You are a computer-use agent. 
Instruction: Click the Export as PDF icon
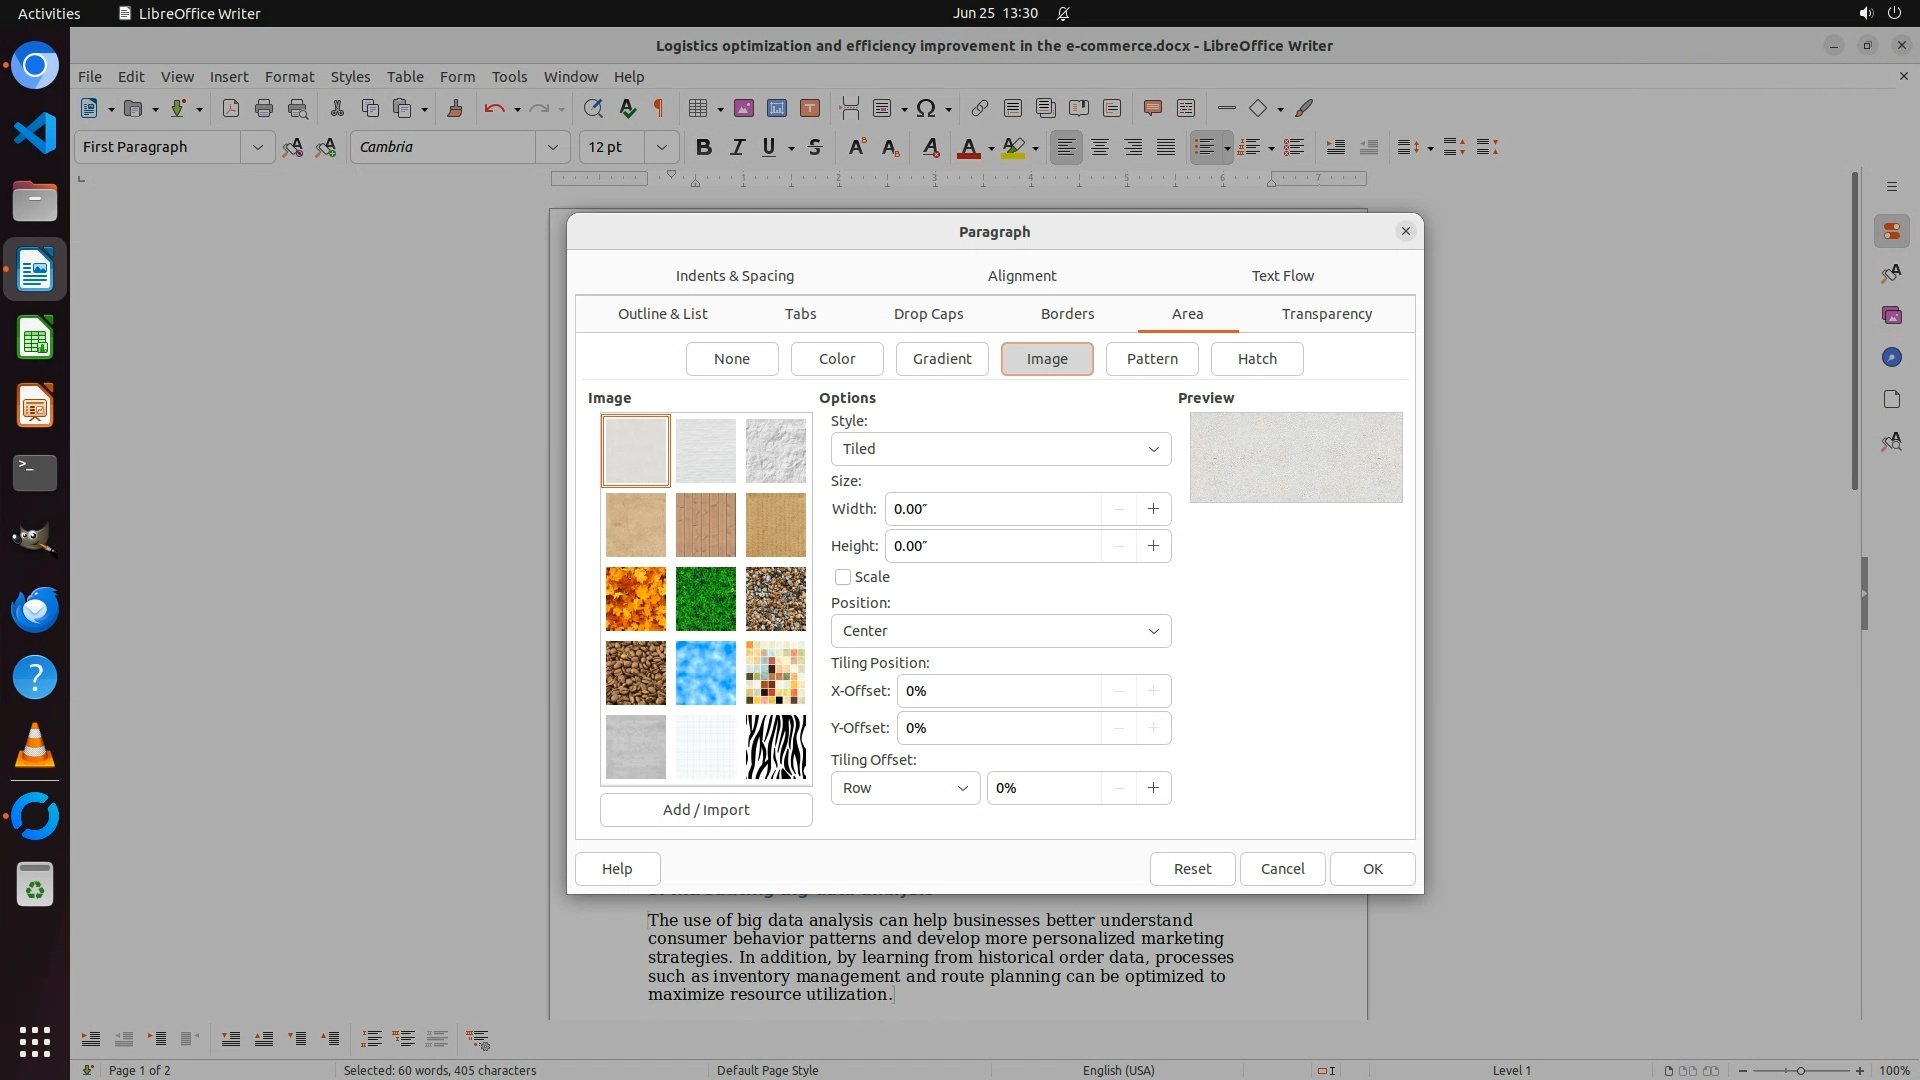click(231, 108)
